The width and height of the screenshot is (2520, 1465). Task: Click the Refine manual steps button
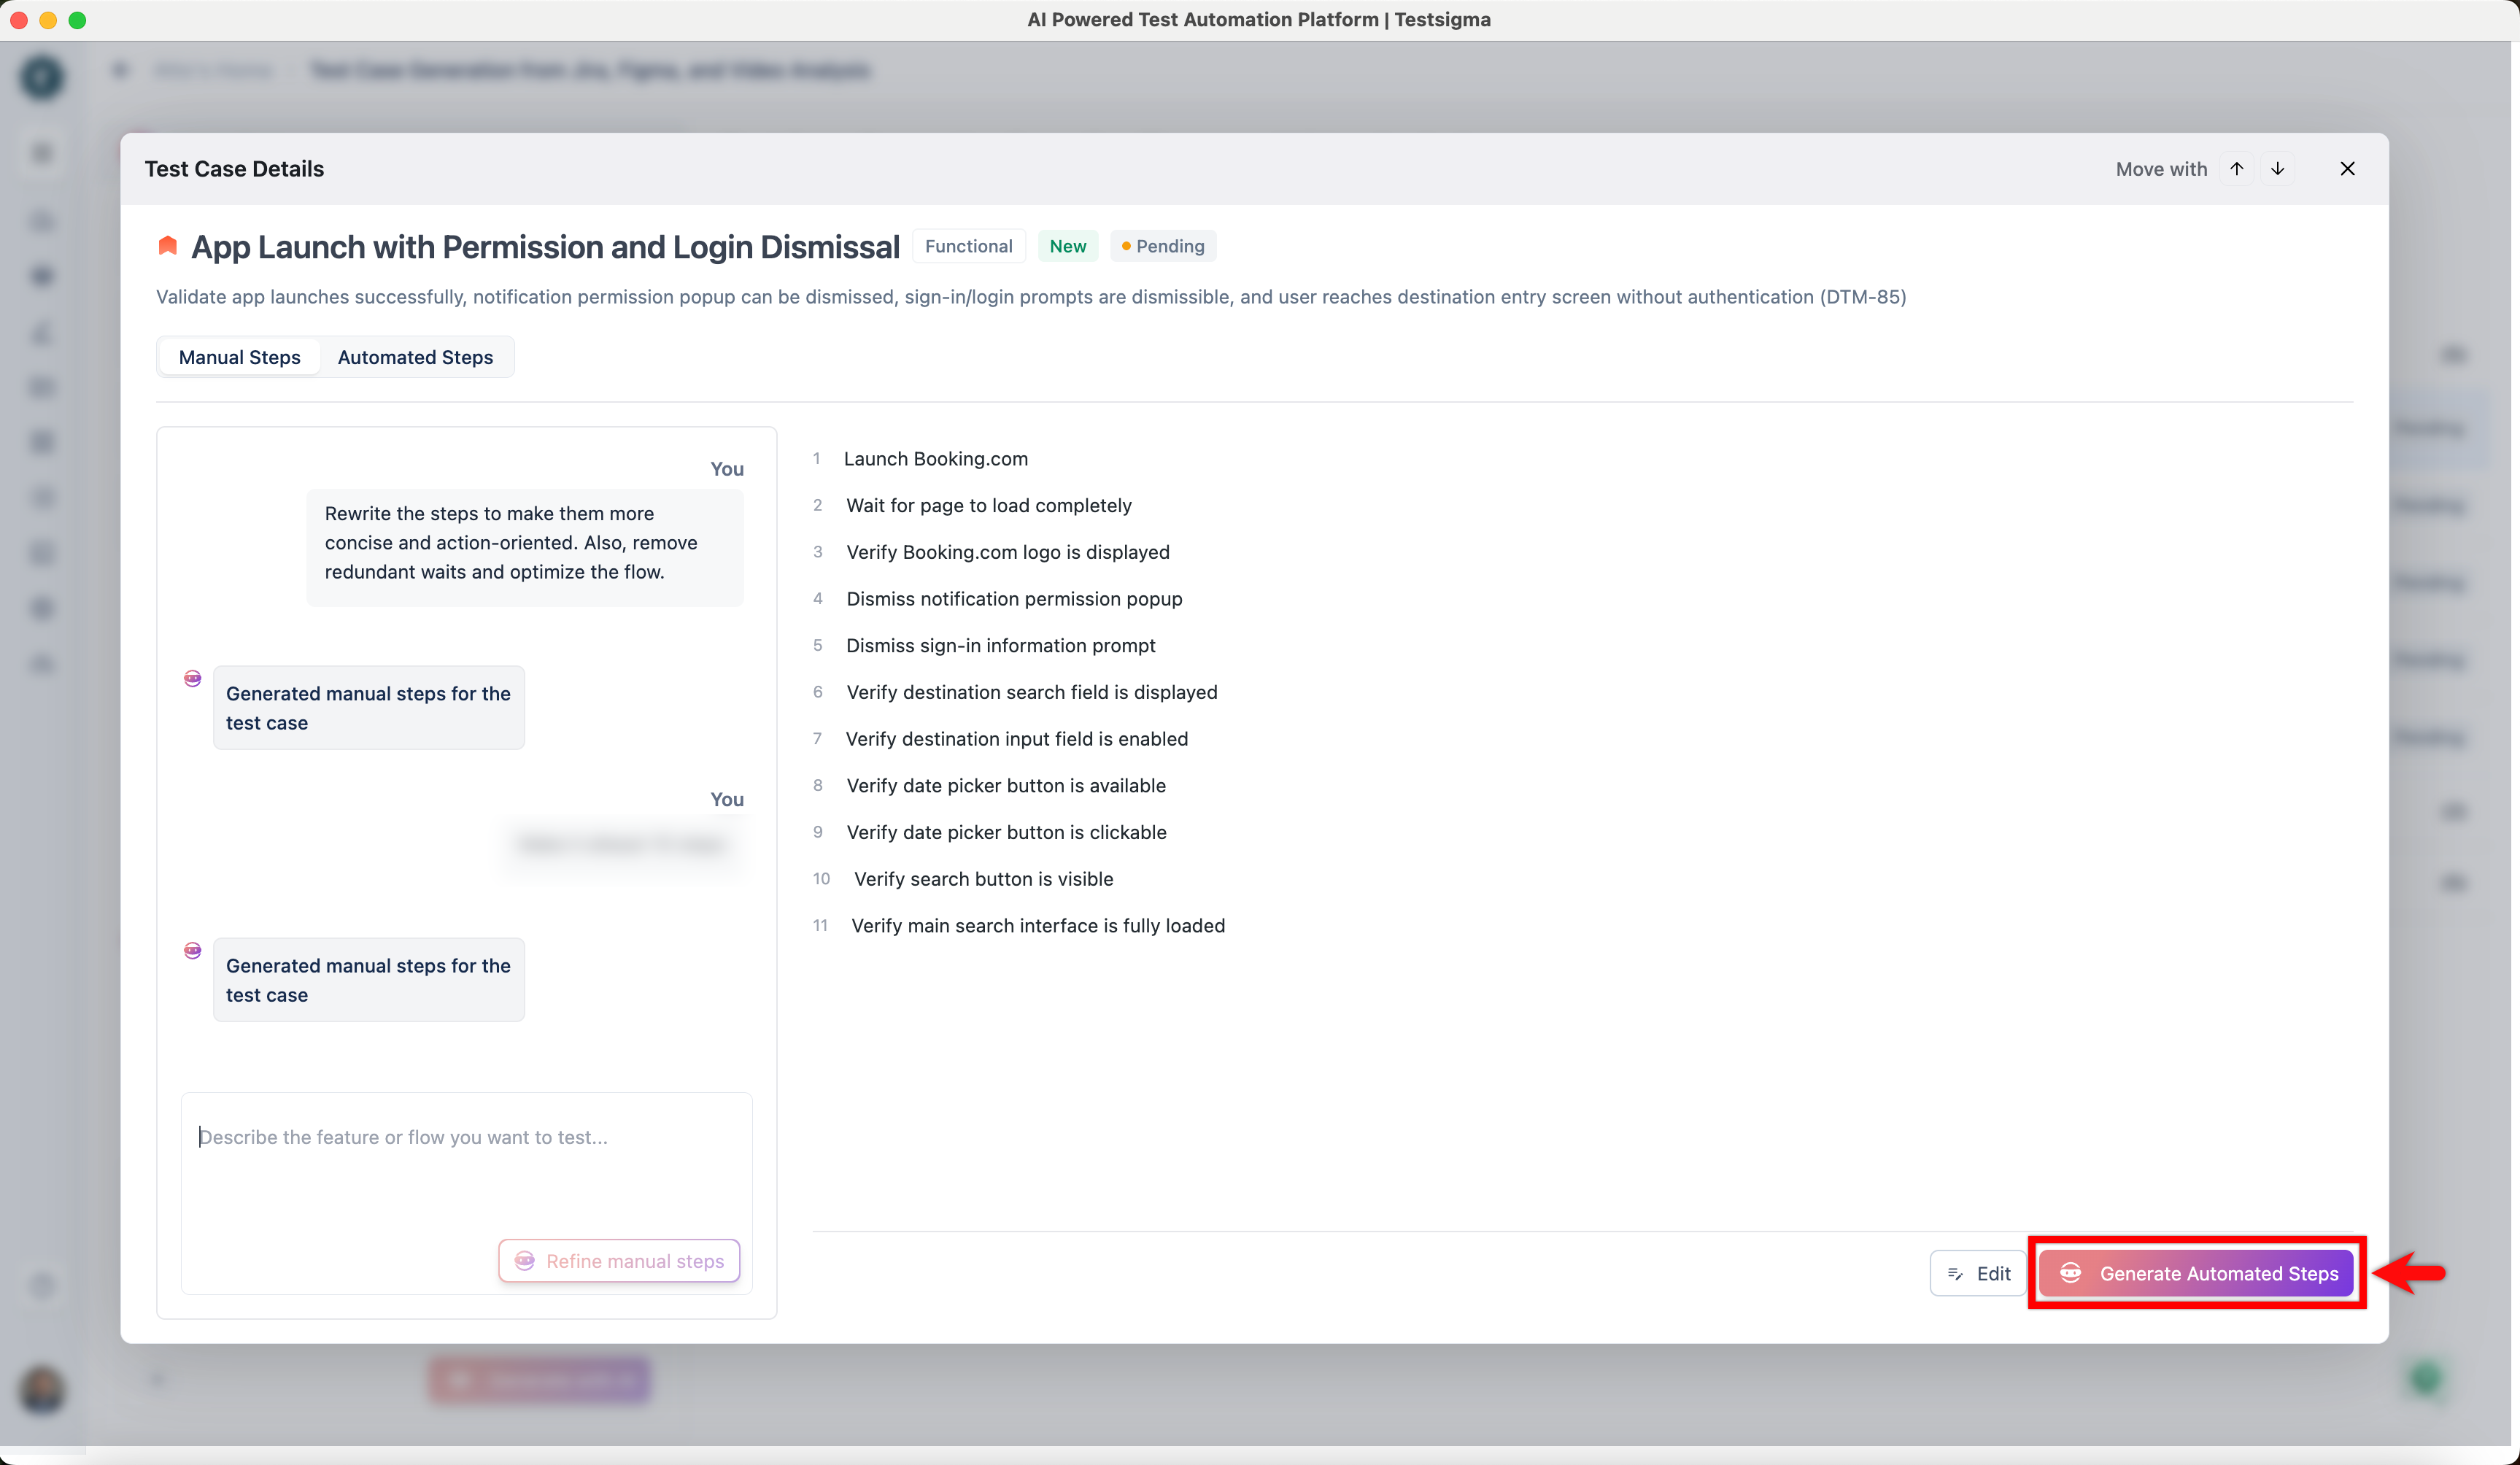click(x=619, y=1261)
